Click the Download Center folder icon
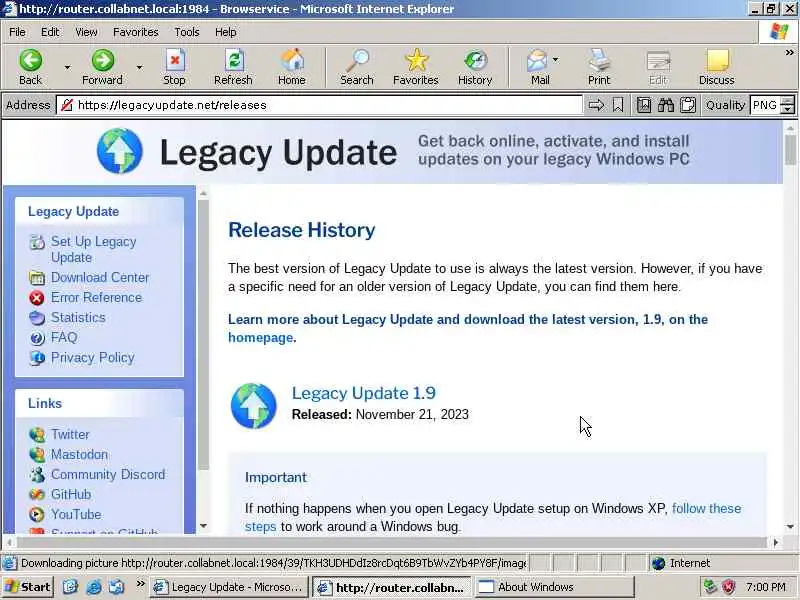This screenshot has height=600, width=800. click(37, 278)
